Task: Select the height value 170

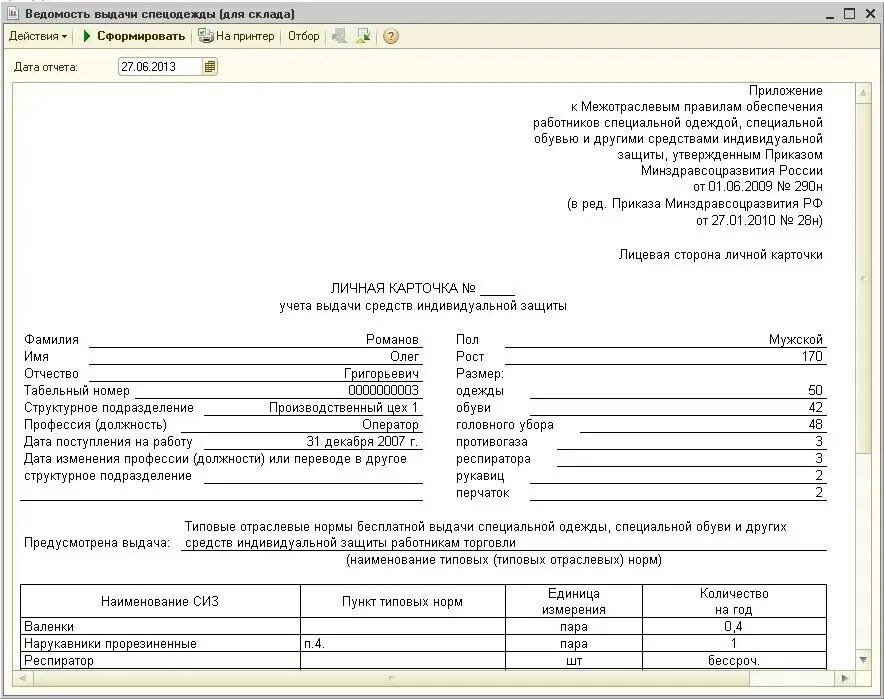Action: tap(812, 356)
